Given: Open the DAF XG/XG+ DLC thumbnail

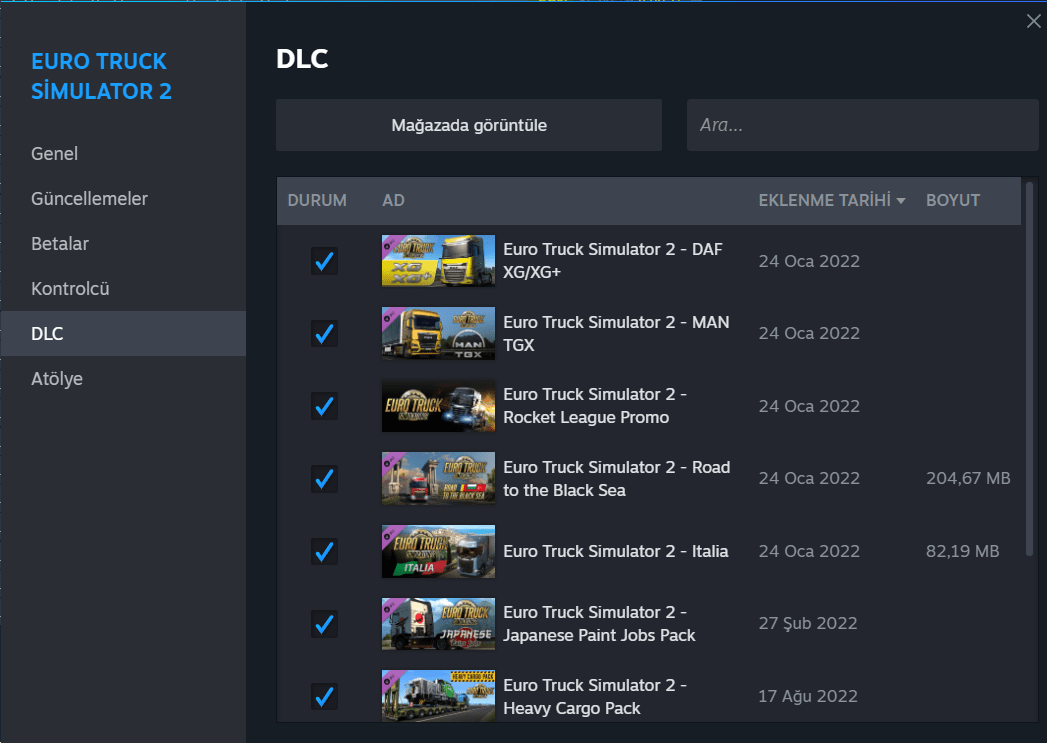Looking at the screenshot, I should [438, 261].
